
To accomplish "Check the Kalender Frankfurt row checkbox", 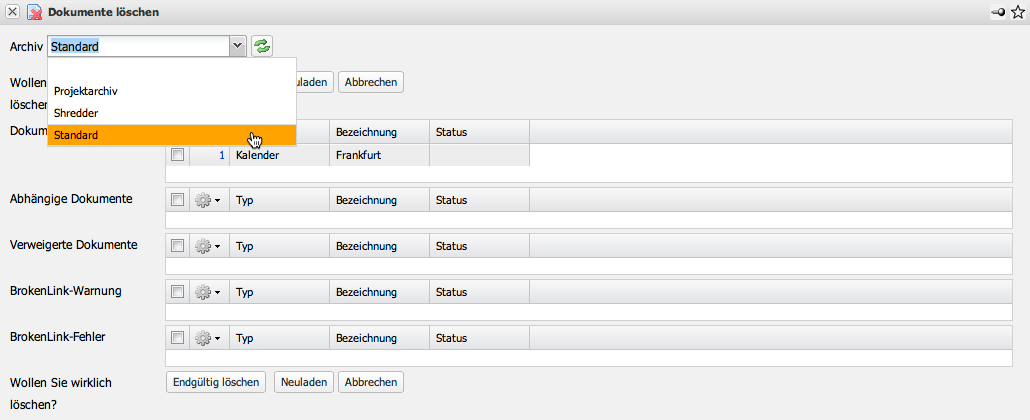I will click(177, 155).
